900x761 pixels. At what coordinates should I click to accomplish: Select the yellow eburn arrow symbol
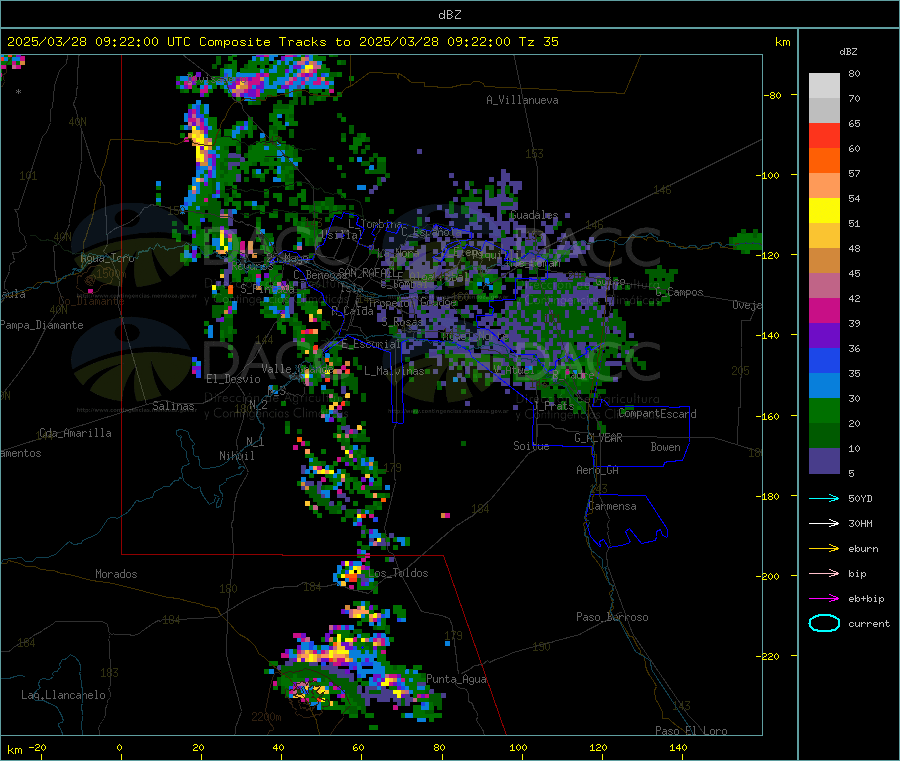[824, 549]
